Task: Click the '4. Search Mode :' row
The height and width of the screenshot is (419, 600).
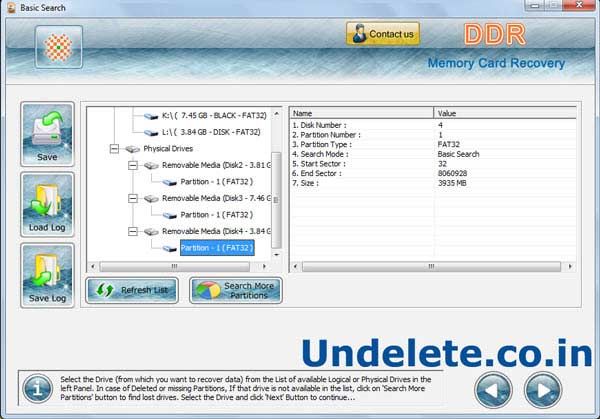Action: [433, 154]
